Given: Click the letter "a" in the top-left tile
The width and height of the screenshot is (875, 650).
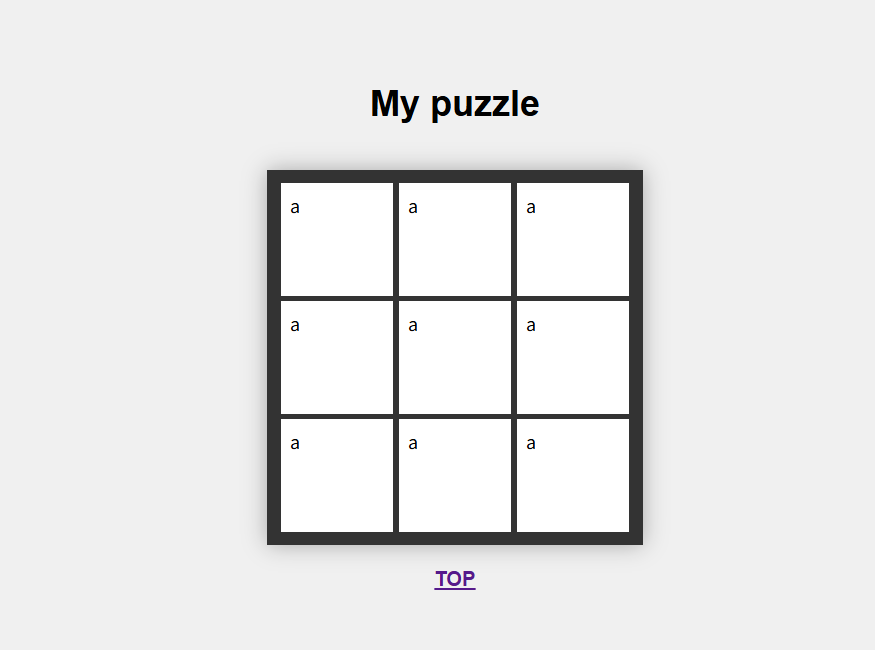Looking at the screenshot, I should click(295, 208).
